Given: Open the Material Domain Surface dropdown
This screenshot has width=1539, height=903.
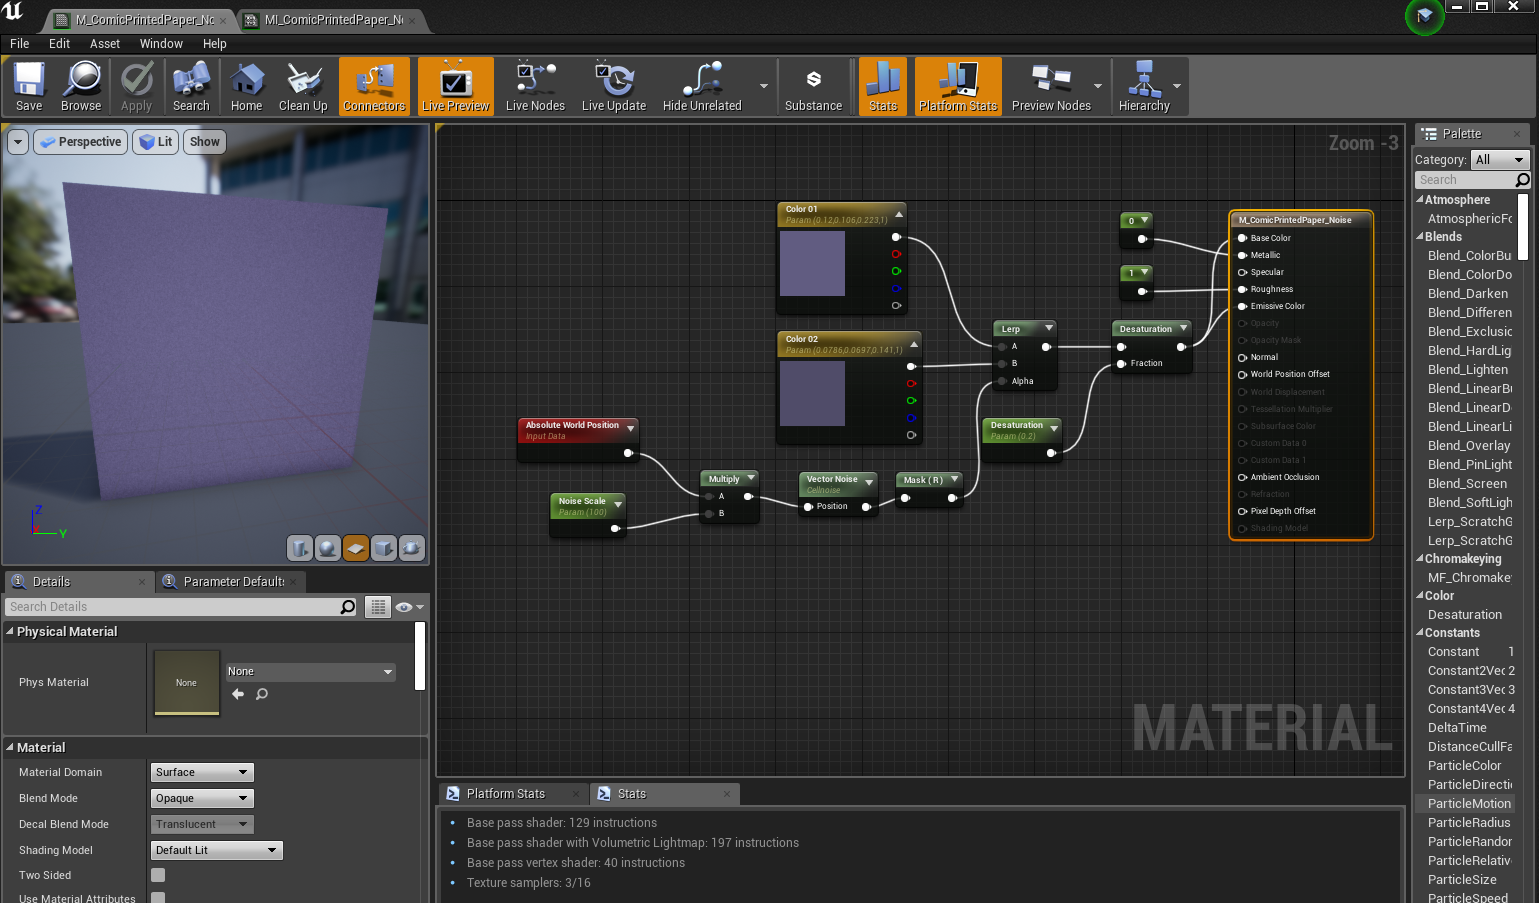Looking at the screenshot, I should pos(202,773).
